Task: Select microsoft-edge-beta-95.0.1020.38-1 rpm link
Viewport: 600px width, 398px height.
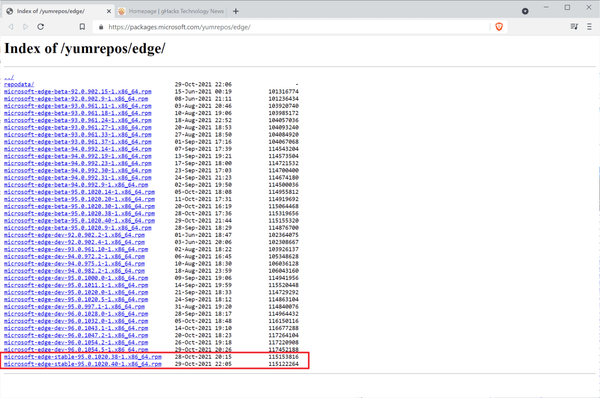Action: tap(80, 214)
